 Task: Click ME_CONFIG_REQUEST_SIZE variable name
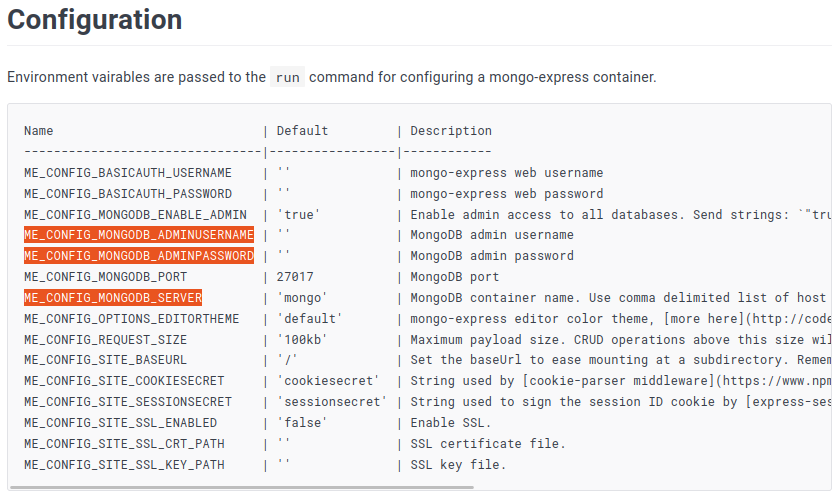point(105,340)
